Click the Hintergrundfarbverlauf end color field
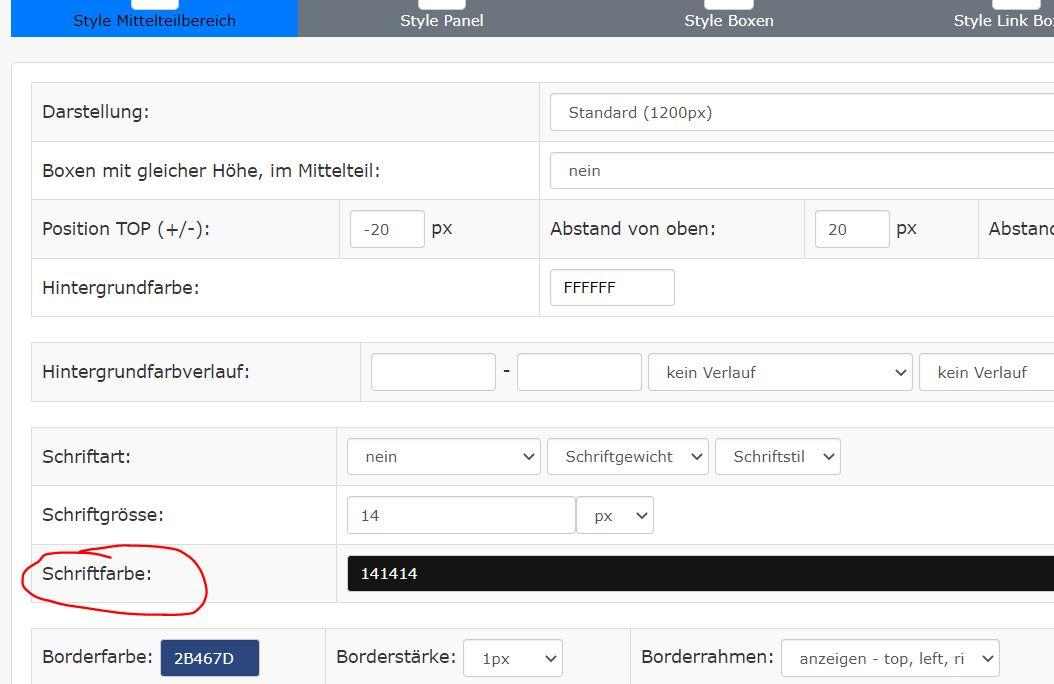Viewport: 1054px width, 684px height. [x=579, y=372]
